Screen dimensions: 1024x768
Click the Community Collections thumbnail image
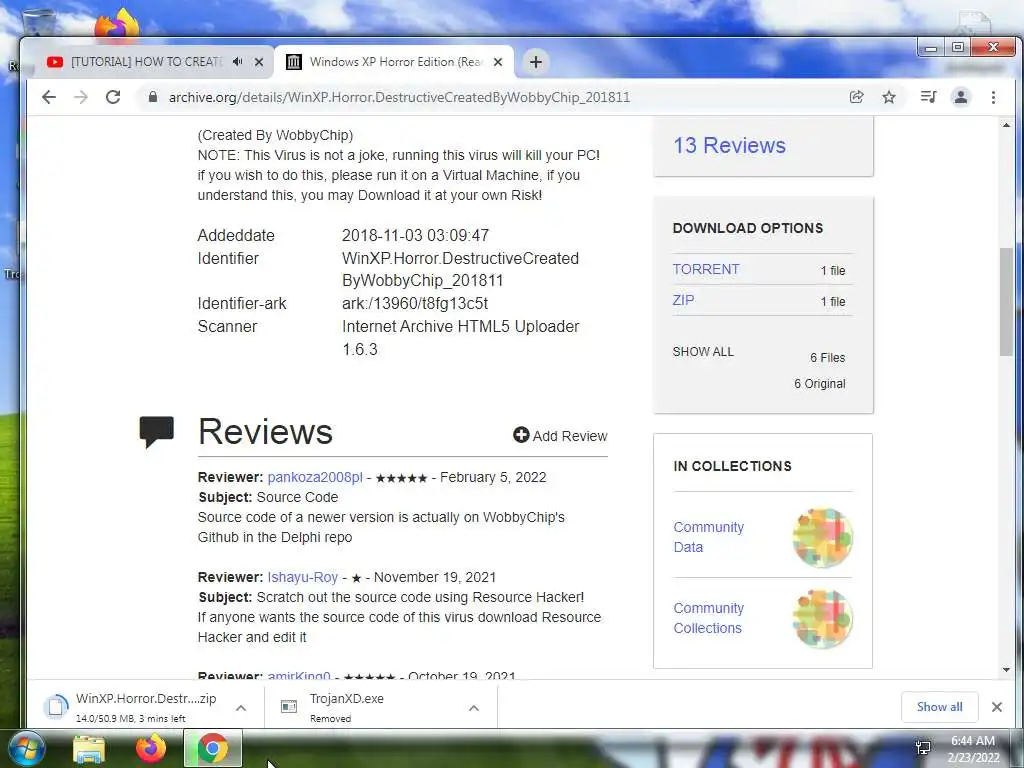pos(822,618)
